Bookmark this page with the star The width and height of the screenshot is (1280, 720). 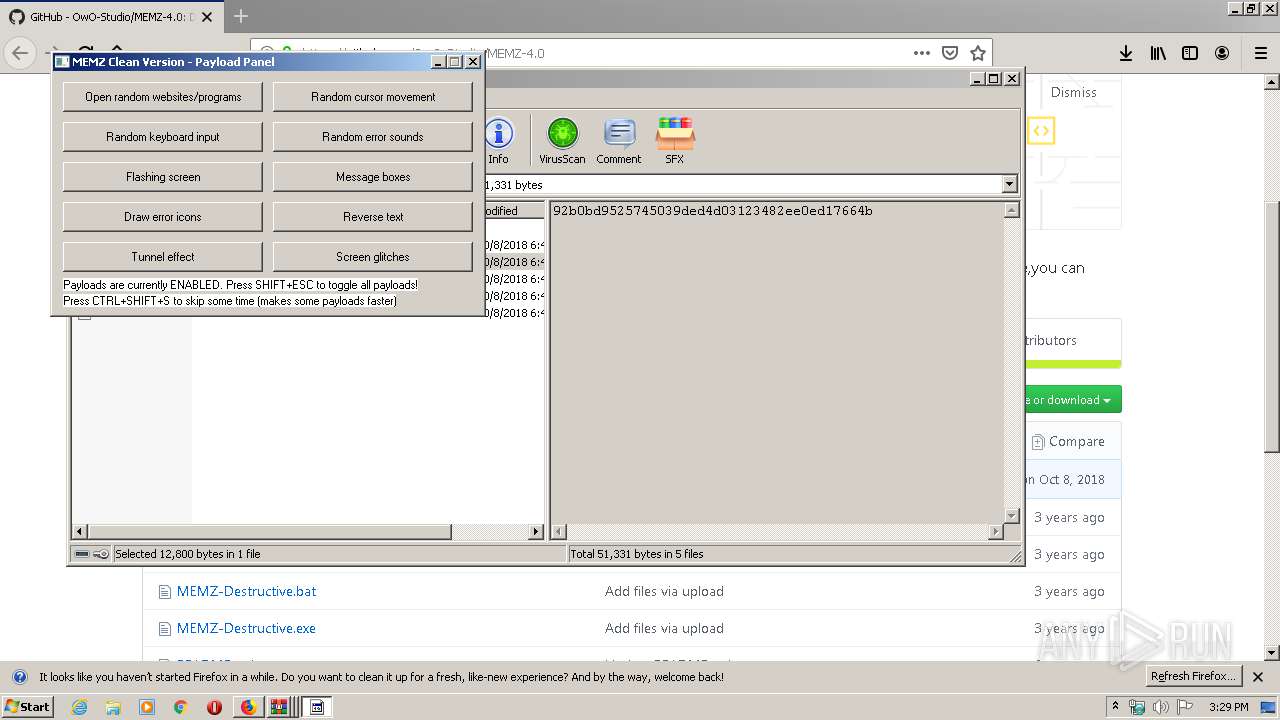pos(978,53)
